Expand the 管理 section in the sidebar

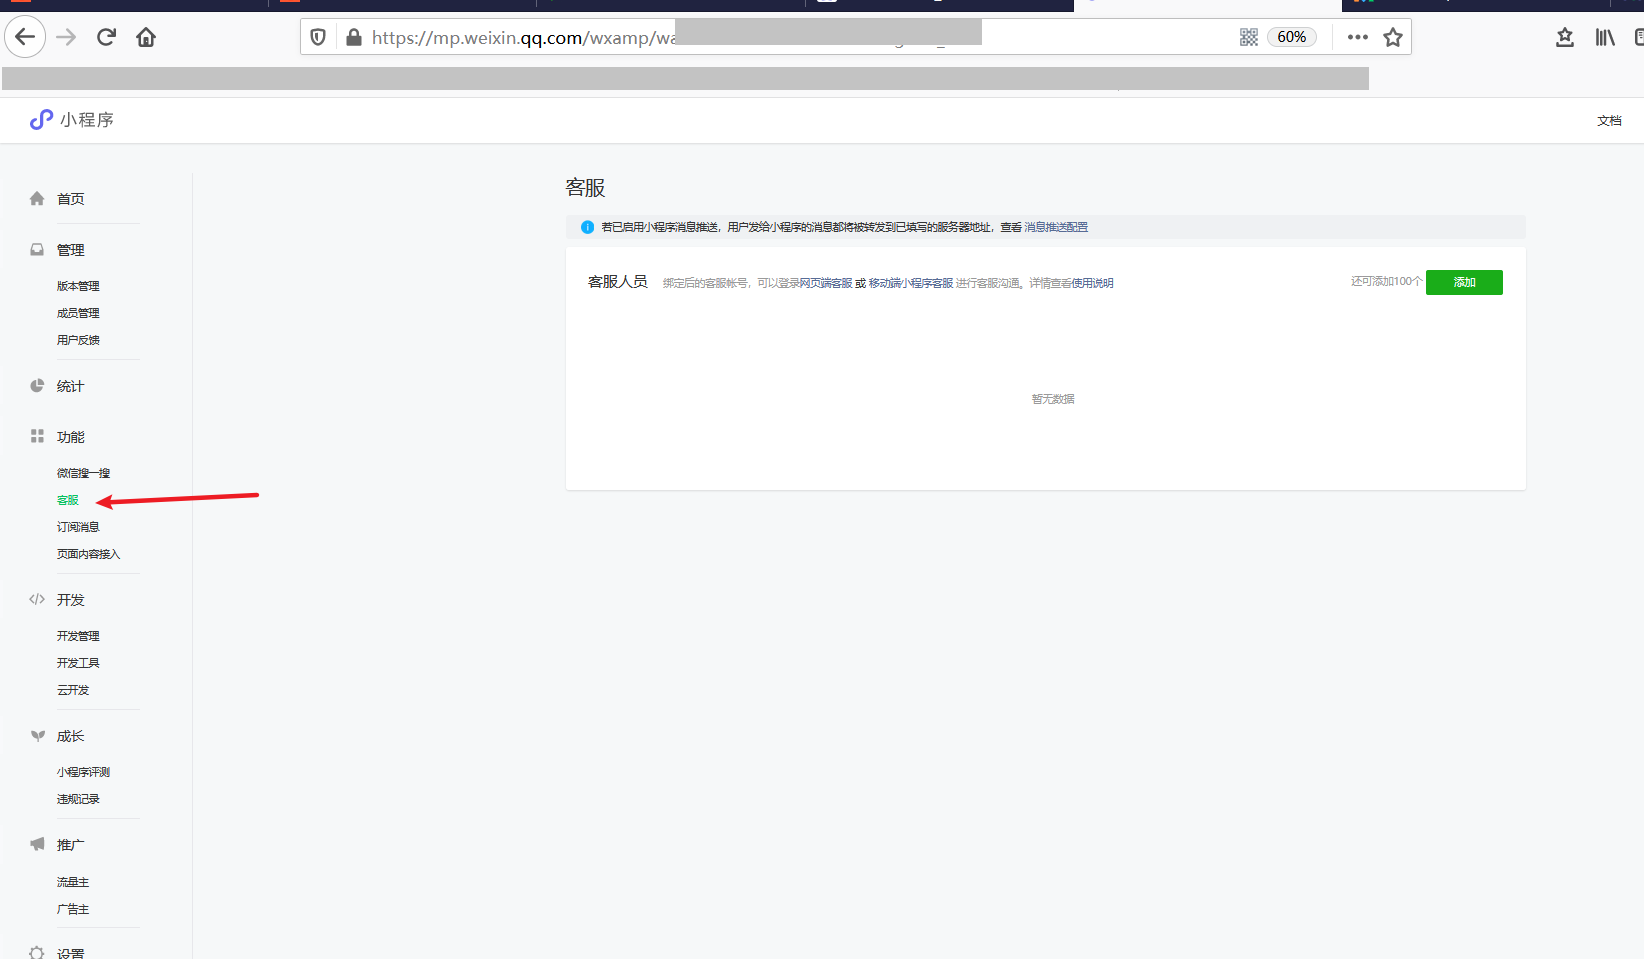(71, 249)
